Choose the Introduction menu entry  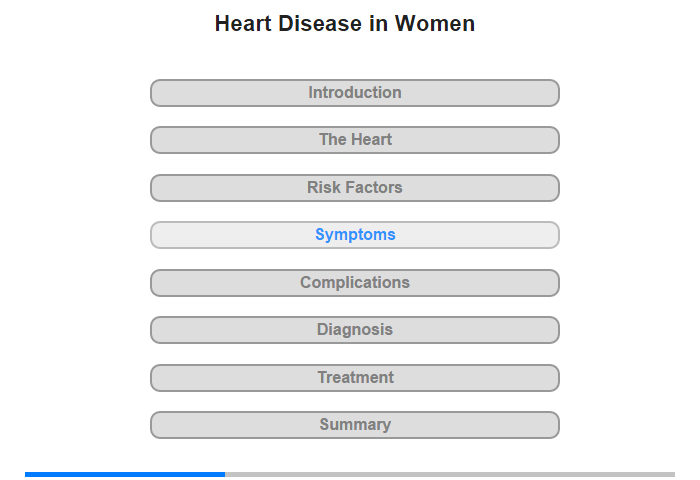[354, 93]
